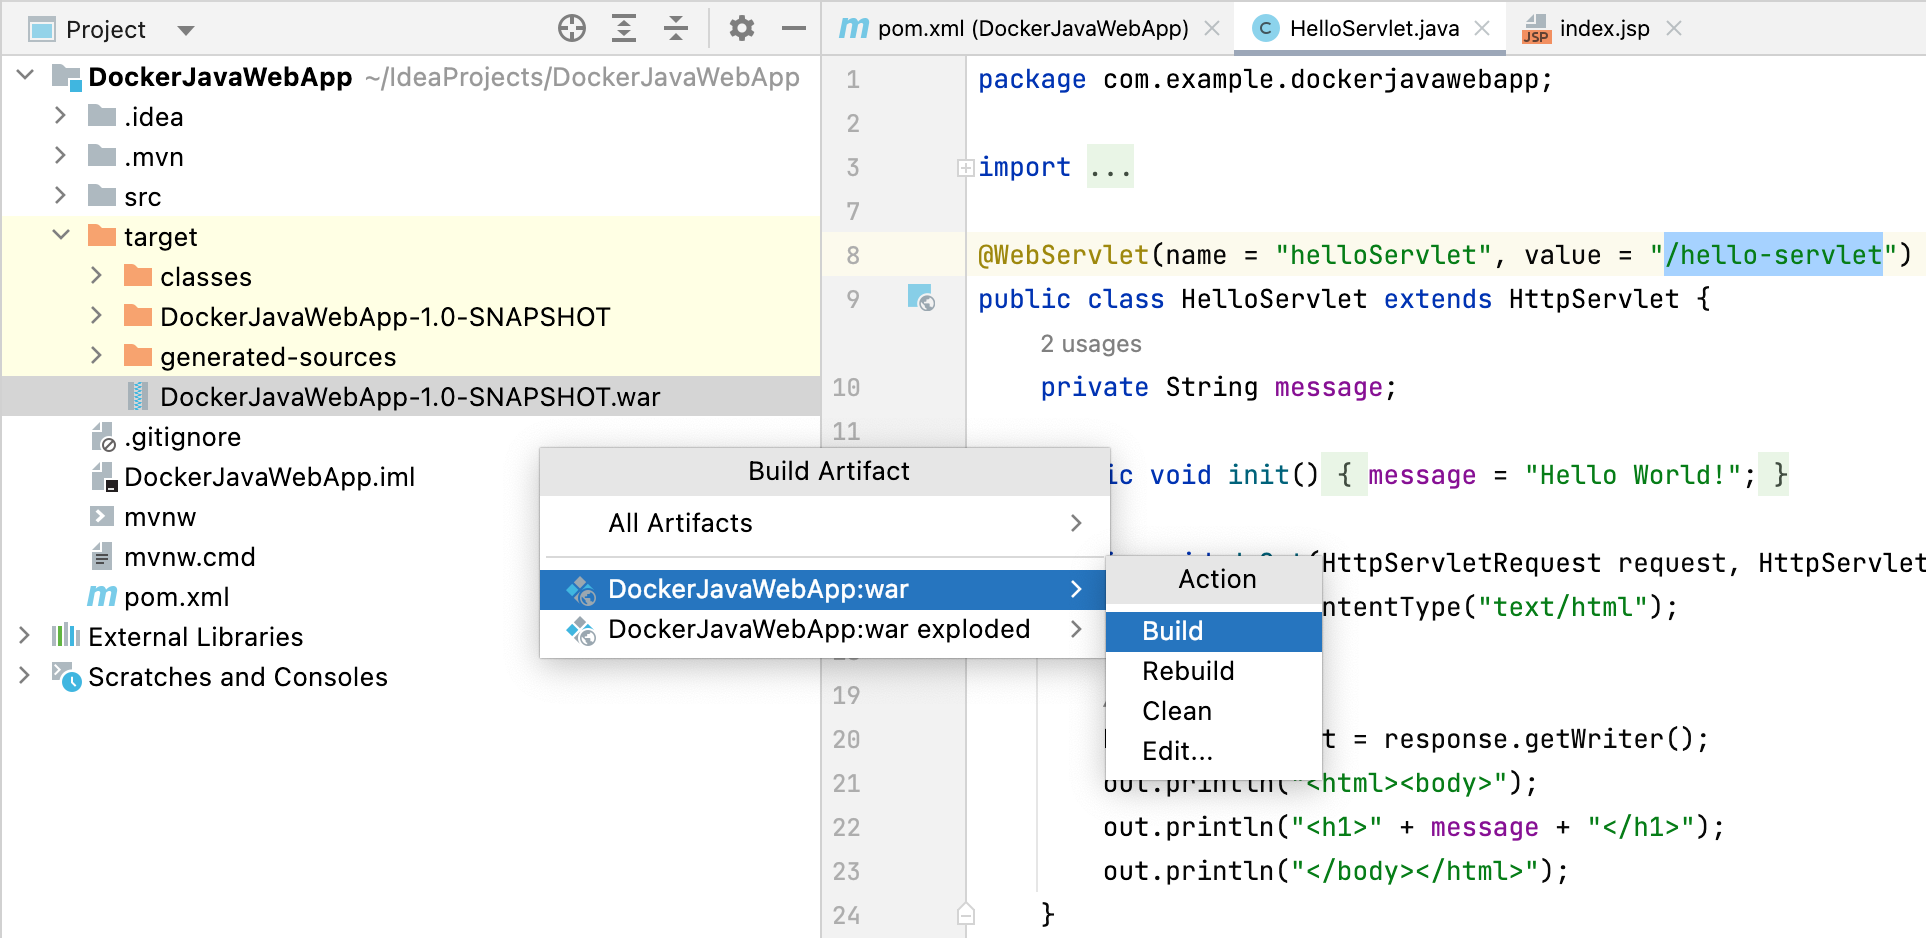
Task: Close the index.jsp editor tab
Action: click(x=1674, y=29)
